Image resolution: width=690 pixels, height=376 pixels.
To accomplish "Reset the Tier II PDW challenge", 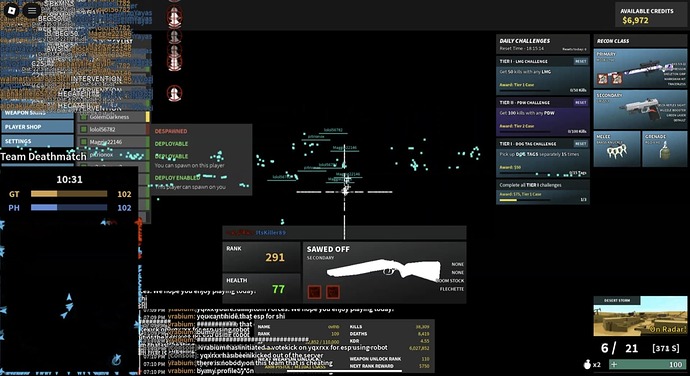I will click(x=580, y=103).
